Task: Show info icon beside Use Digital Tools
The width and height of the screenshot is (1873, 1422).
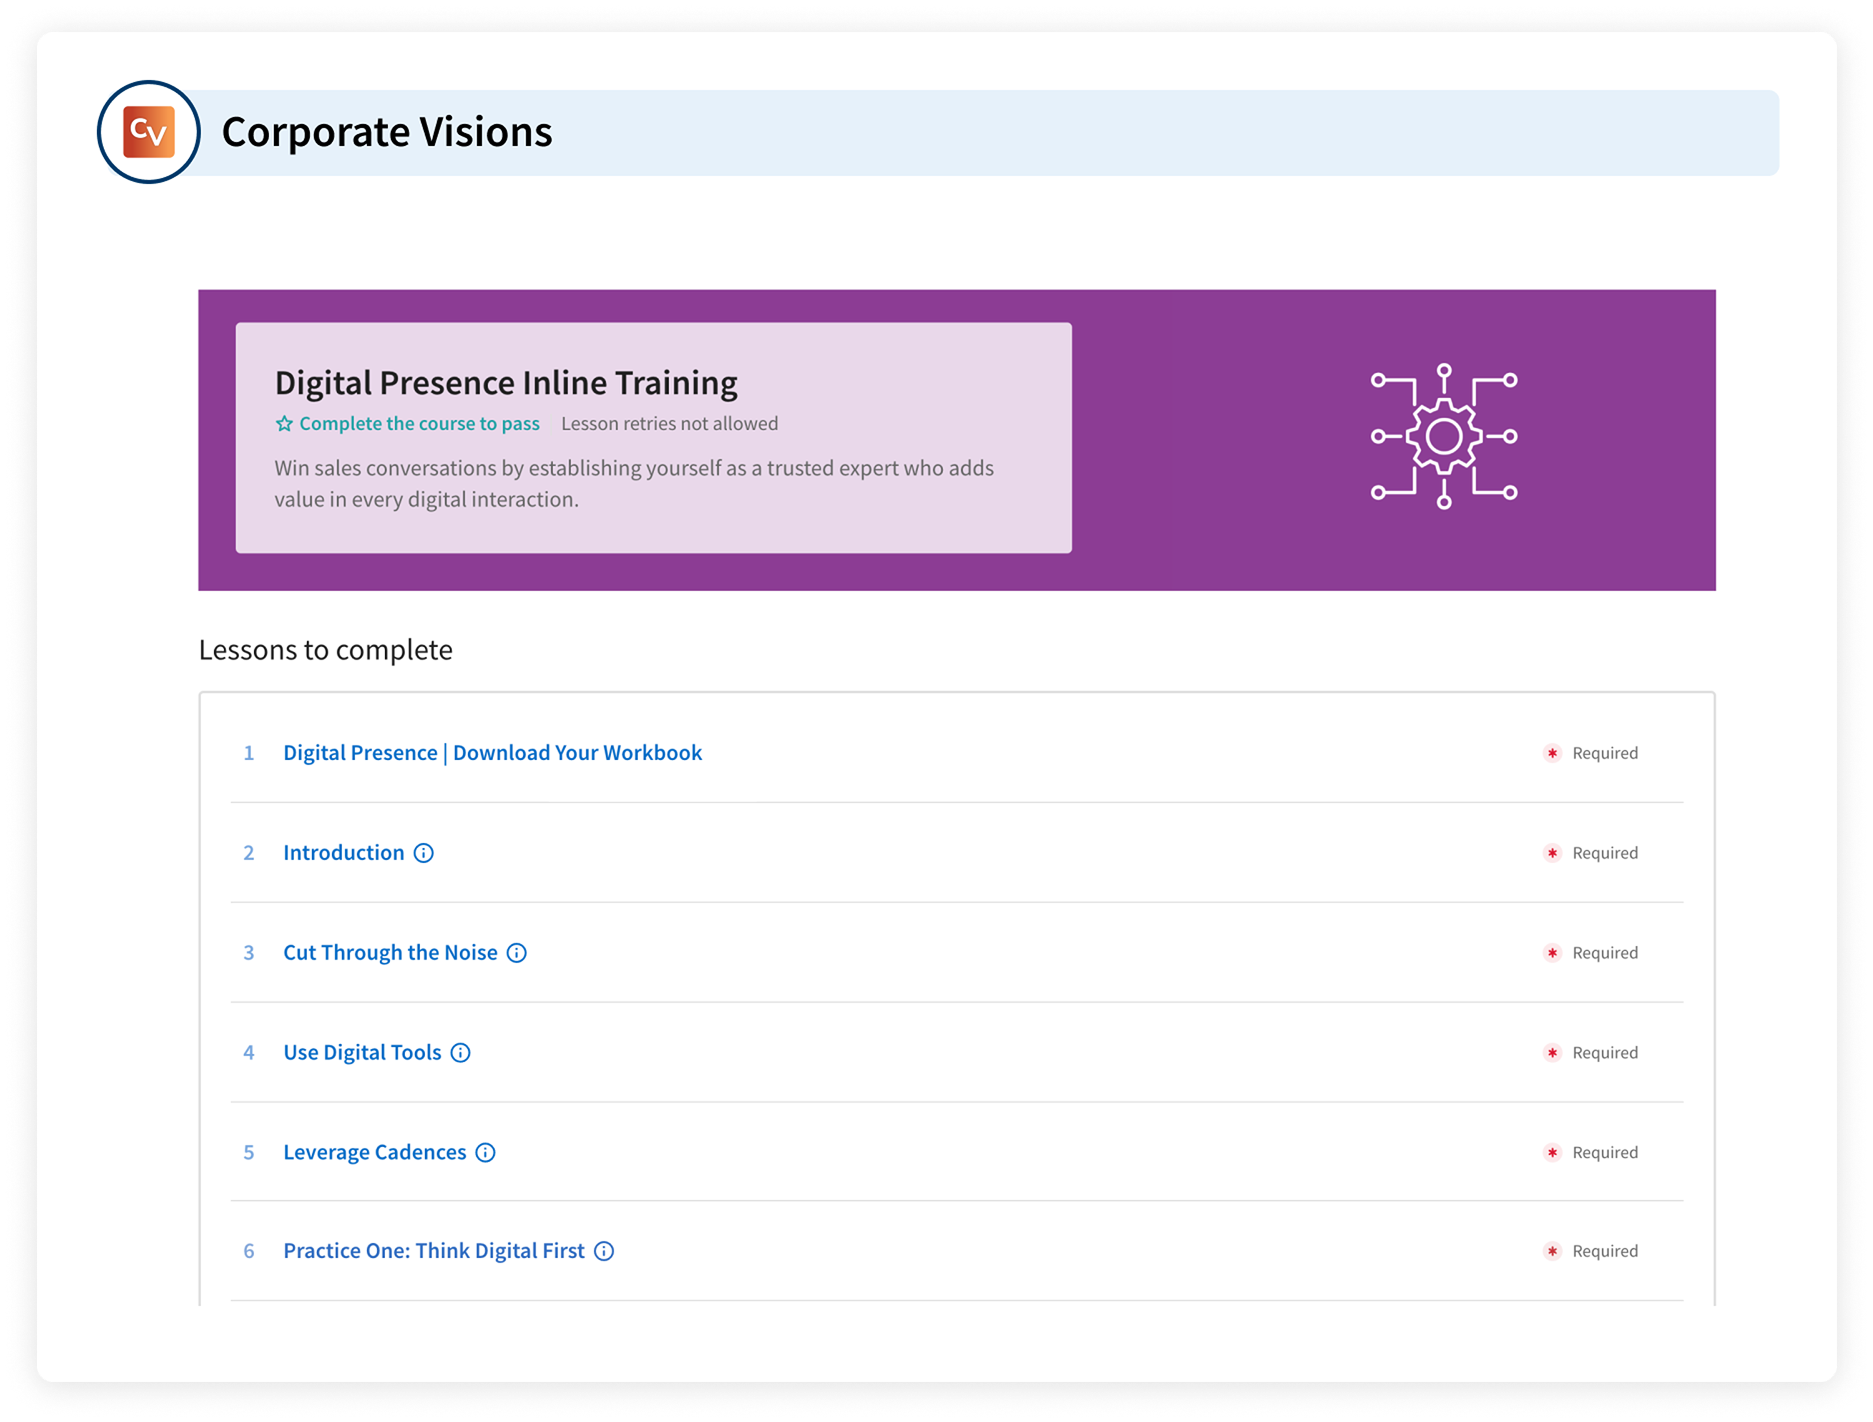Action: click(460, 1053)
